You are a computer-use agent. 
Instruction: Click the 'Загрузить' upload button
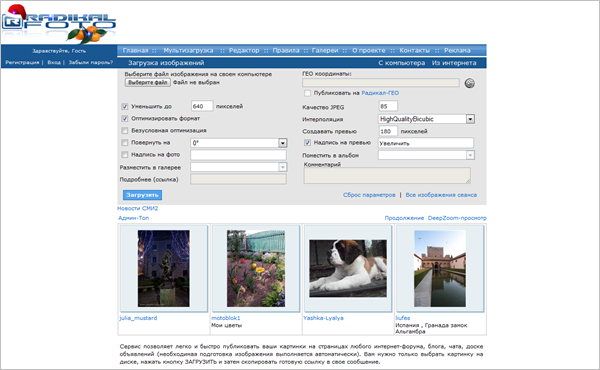(142, 195)
